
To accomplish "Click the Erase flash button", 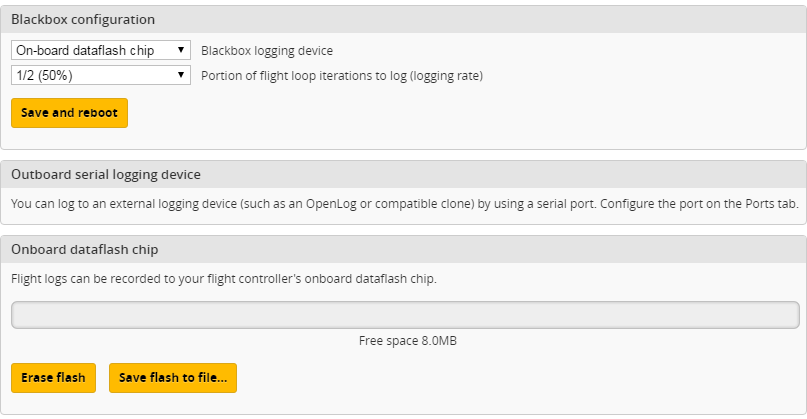I will click(x=54, y=378).
